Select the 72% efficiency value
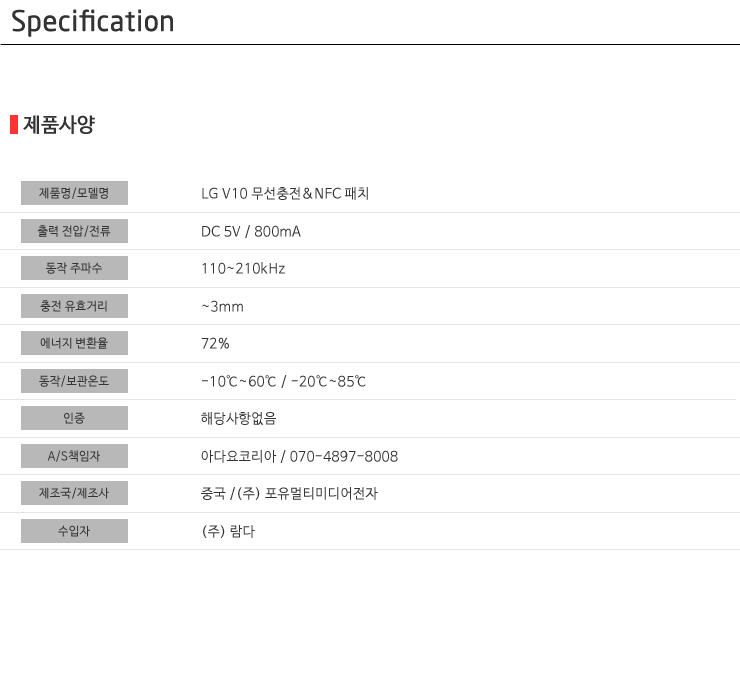Image resolution: width=740 pixels, height=700 pixels. [215, 344]
